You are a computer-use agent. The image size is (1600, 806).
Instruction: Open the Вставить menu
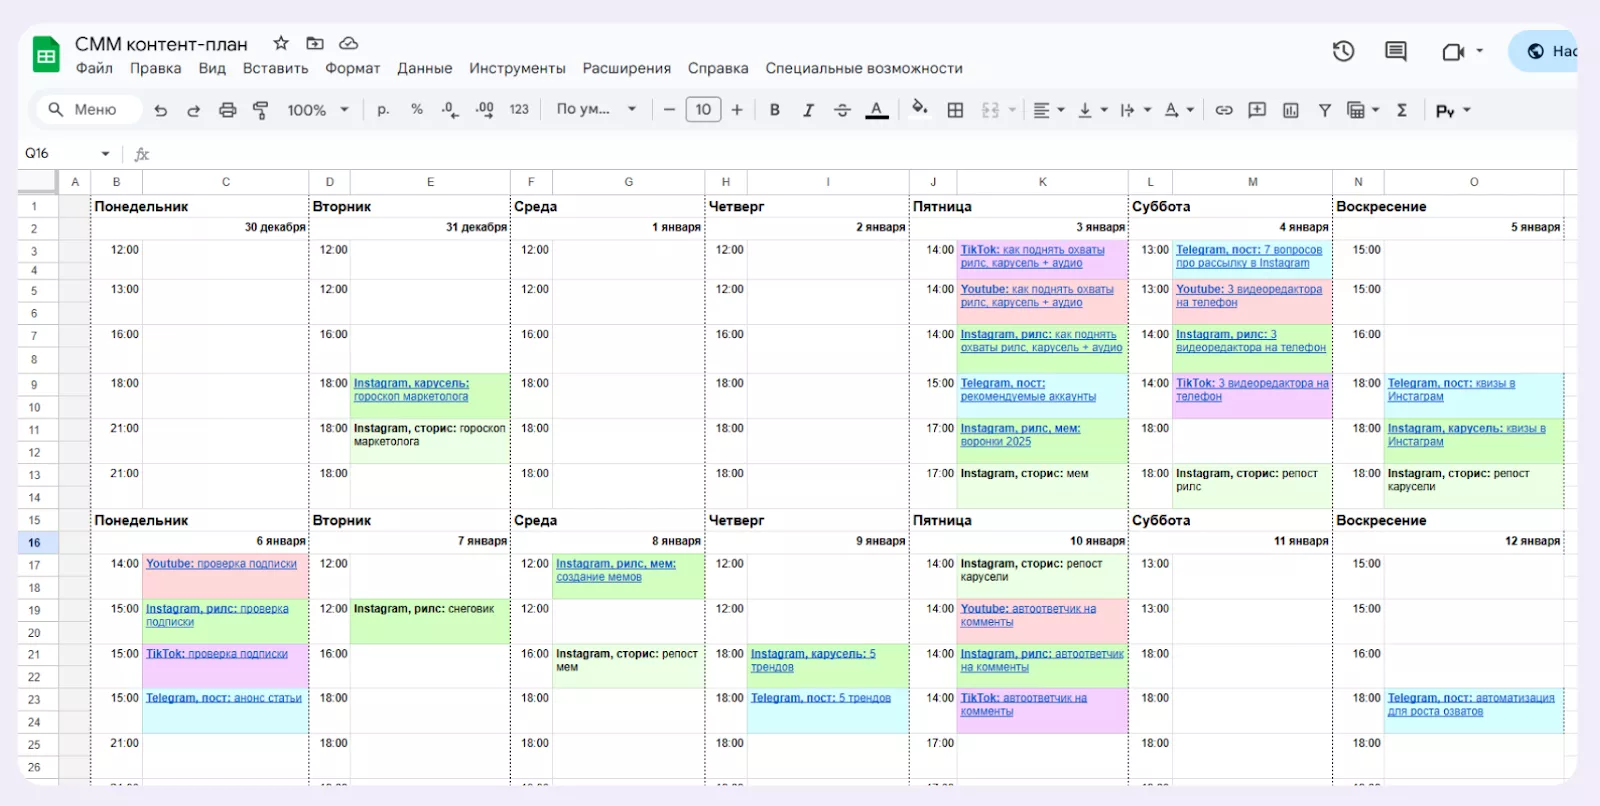point(275,68)
